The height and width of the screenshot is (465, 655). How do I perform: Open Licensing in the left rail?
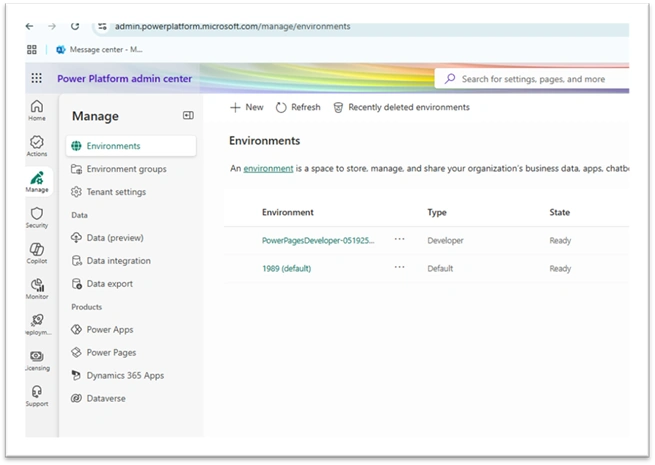37,360
